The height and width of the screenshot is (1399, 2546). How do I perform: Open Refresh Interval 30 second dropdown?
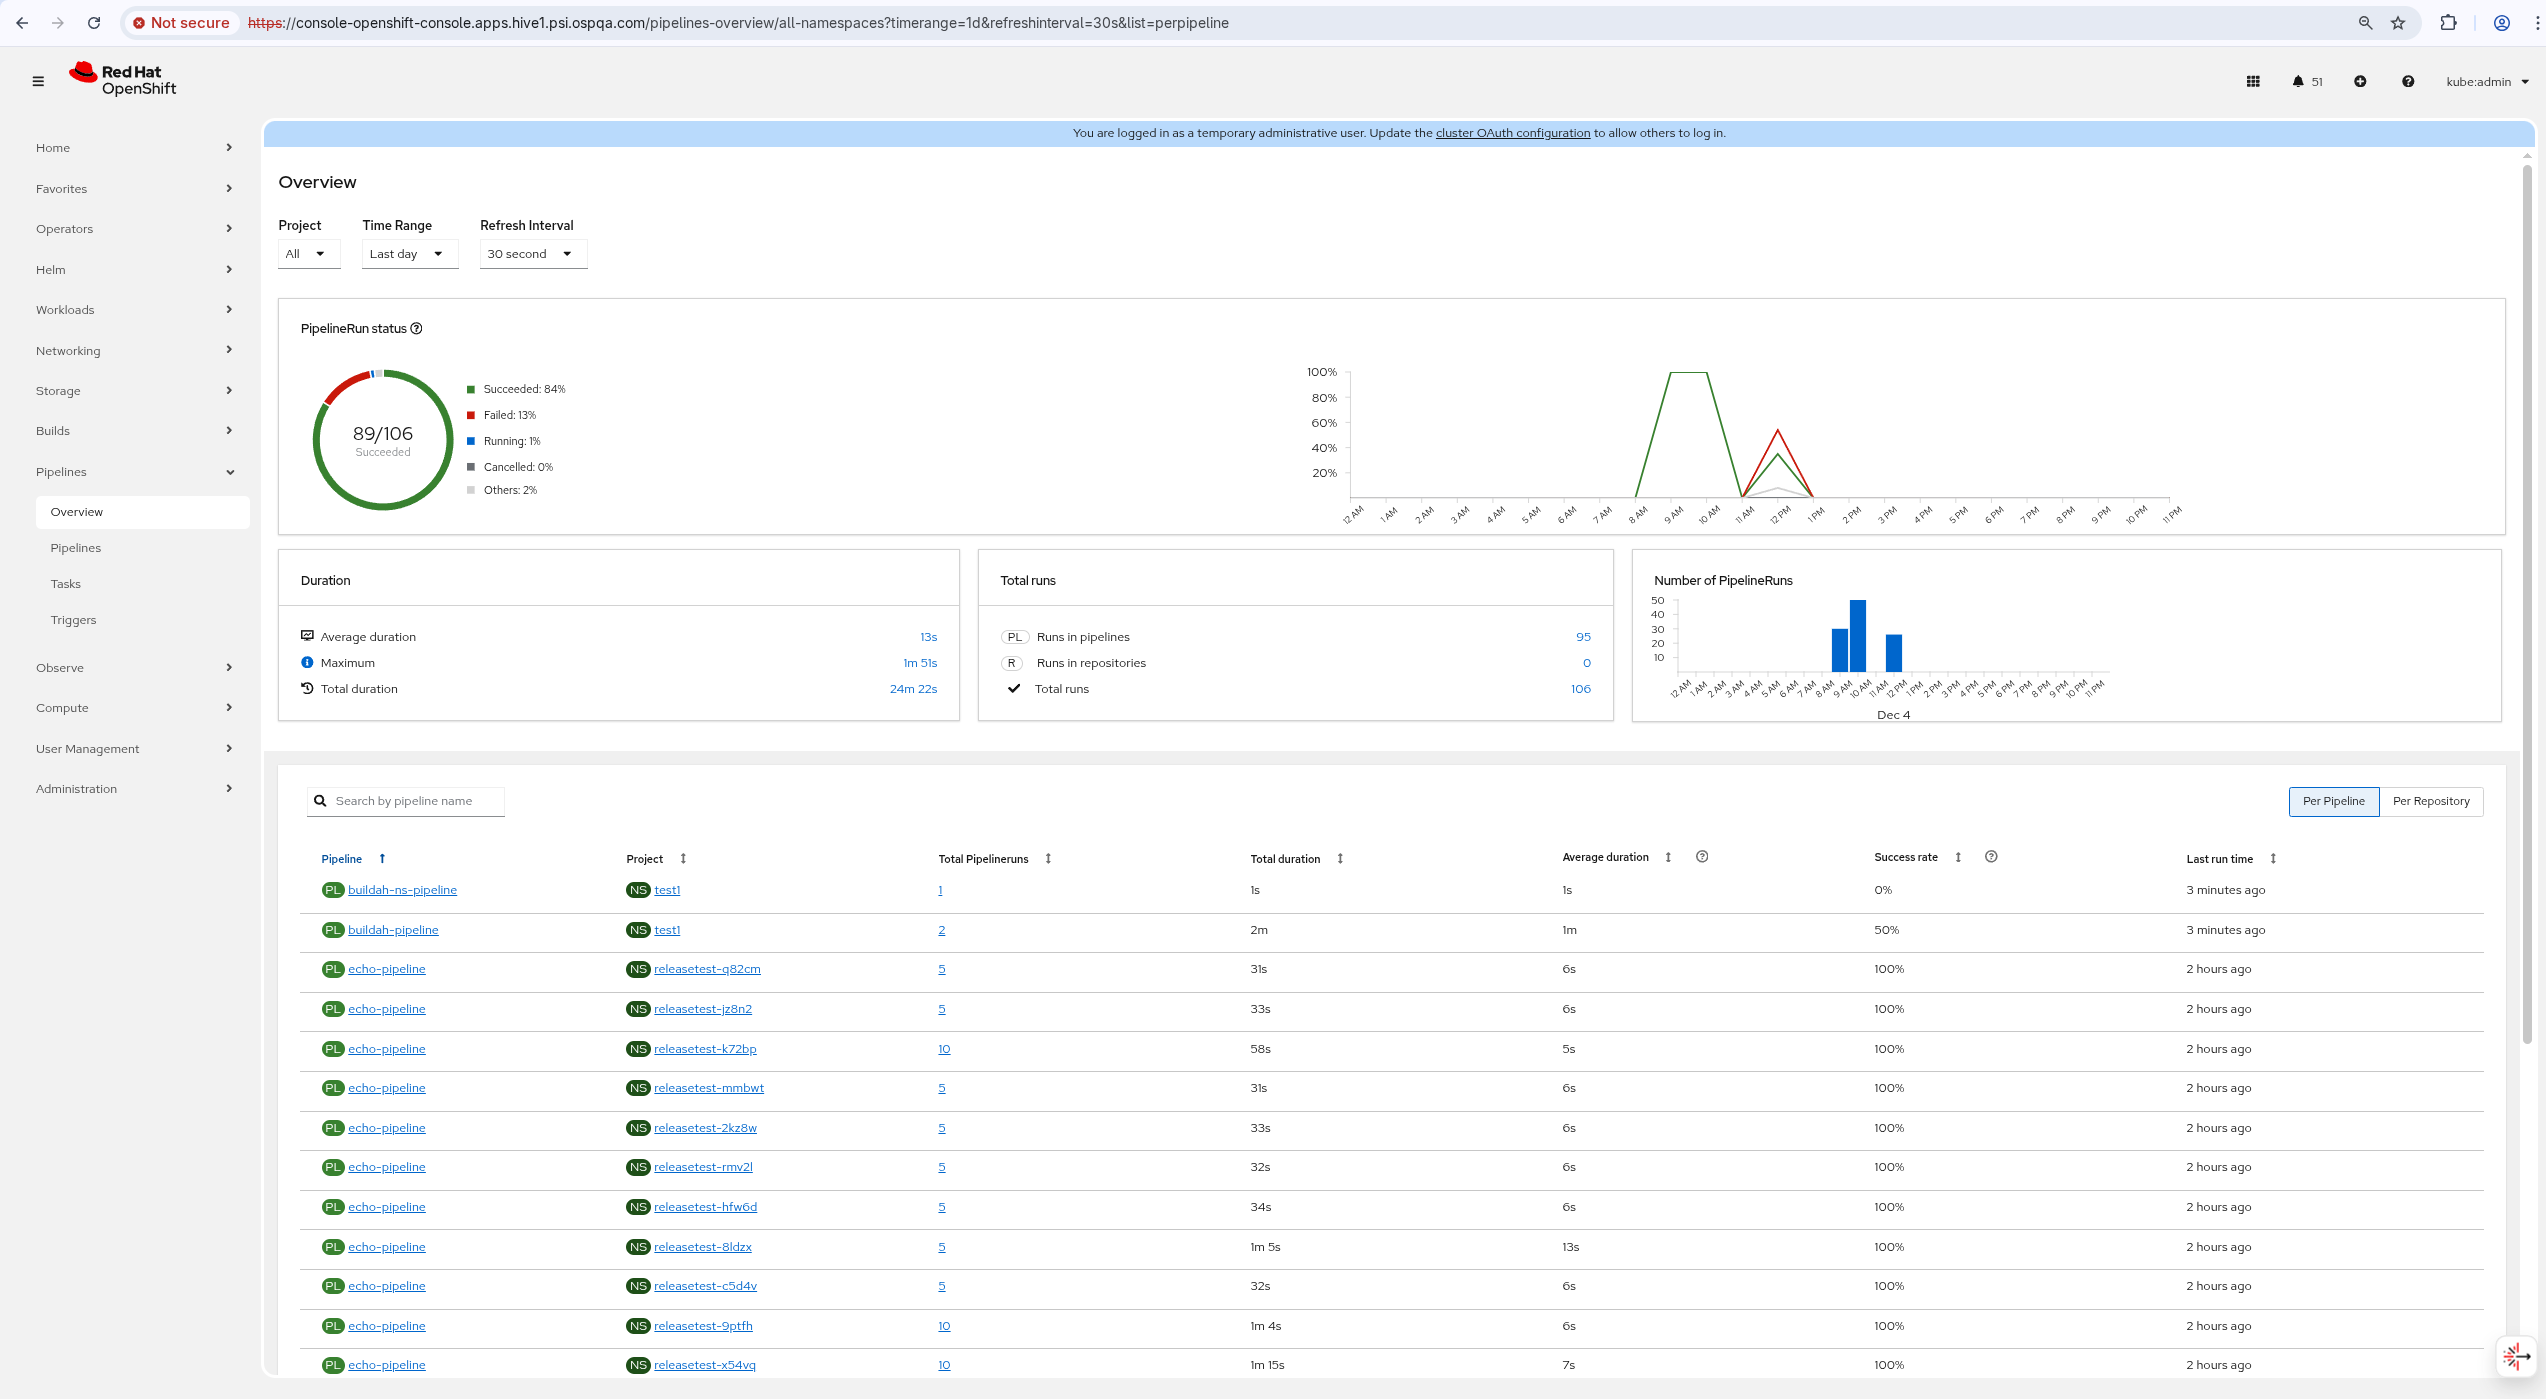[532, 254]
